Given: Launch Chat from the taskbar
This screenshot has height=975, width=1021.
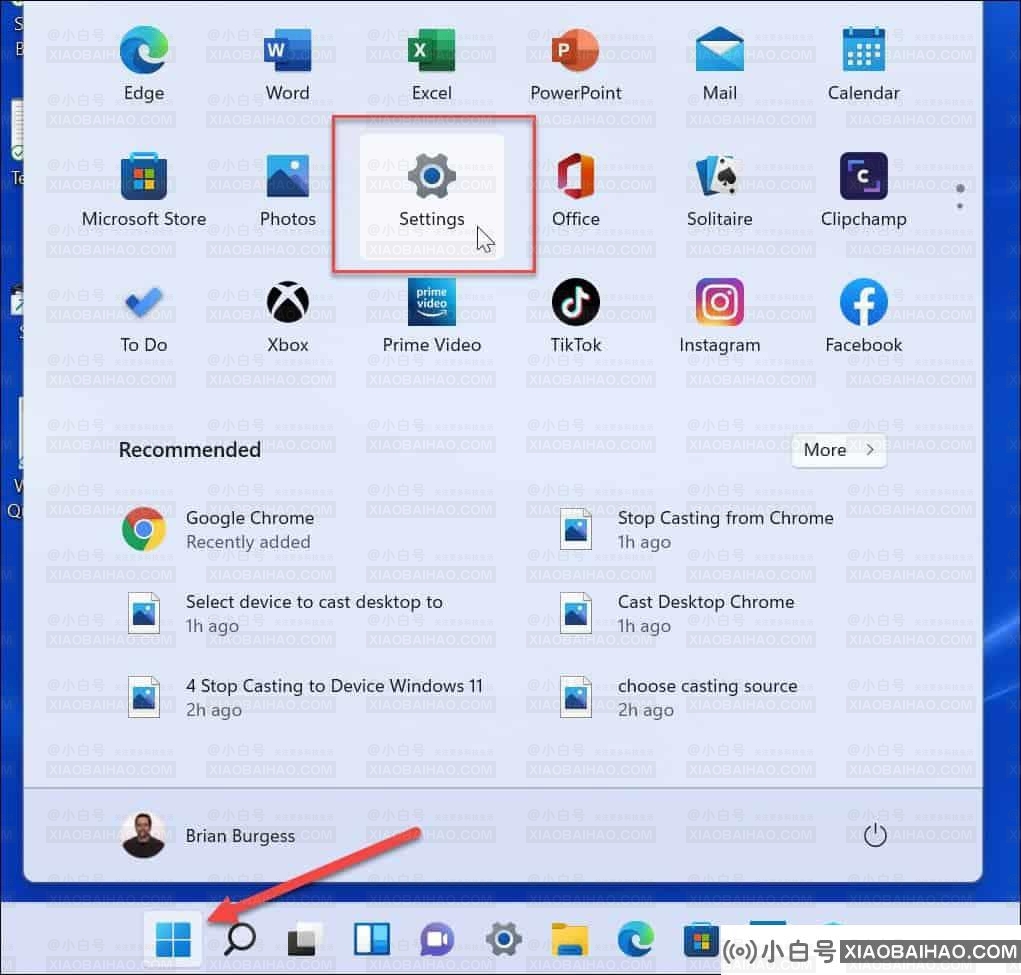Looking at the screenshot, I should click(x=438, y=940).
